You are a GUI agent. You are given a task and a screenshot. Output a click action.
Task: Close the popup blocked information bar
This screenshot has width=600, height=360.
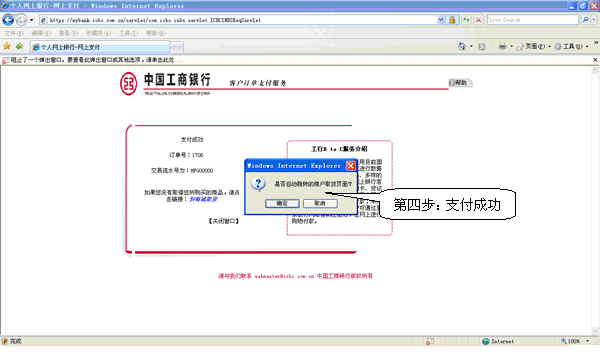pos(595,60)
